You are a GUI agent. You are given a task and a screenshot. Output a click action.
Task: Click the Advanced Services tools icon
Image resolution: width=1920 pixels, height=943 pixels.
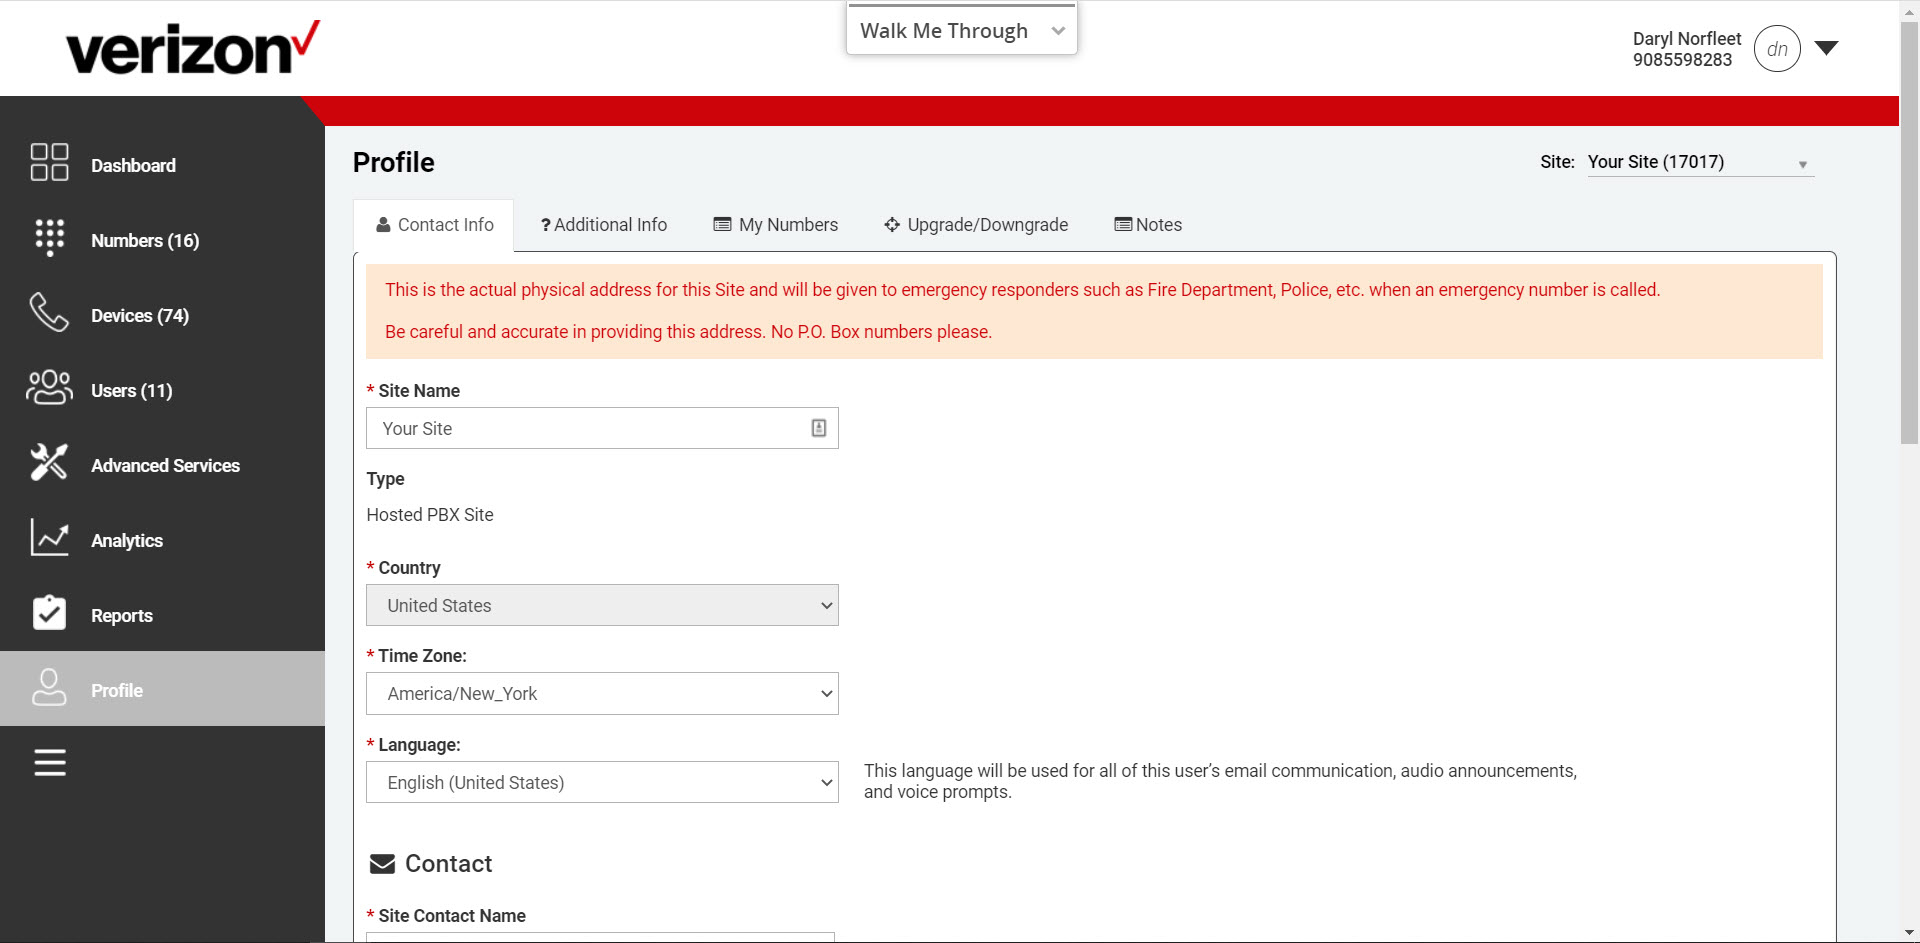click(49, 462)
